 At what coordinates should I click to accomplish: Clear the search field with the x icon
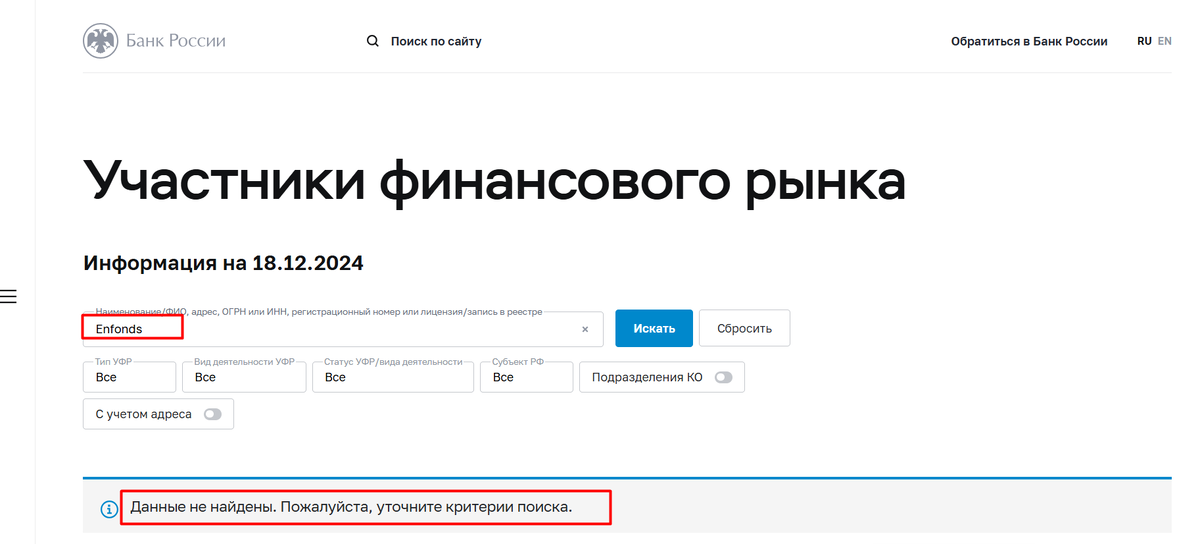(x=585, y=329)
